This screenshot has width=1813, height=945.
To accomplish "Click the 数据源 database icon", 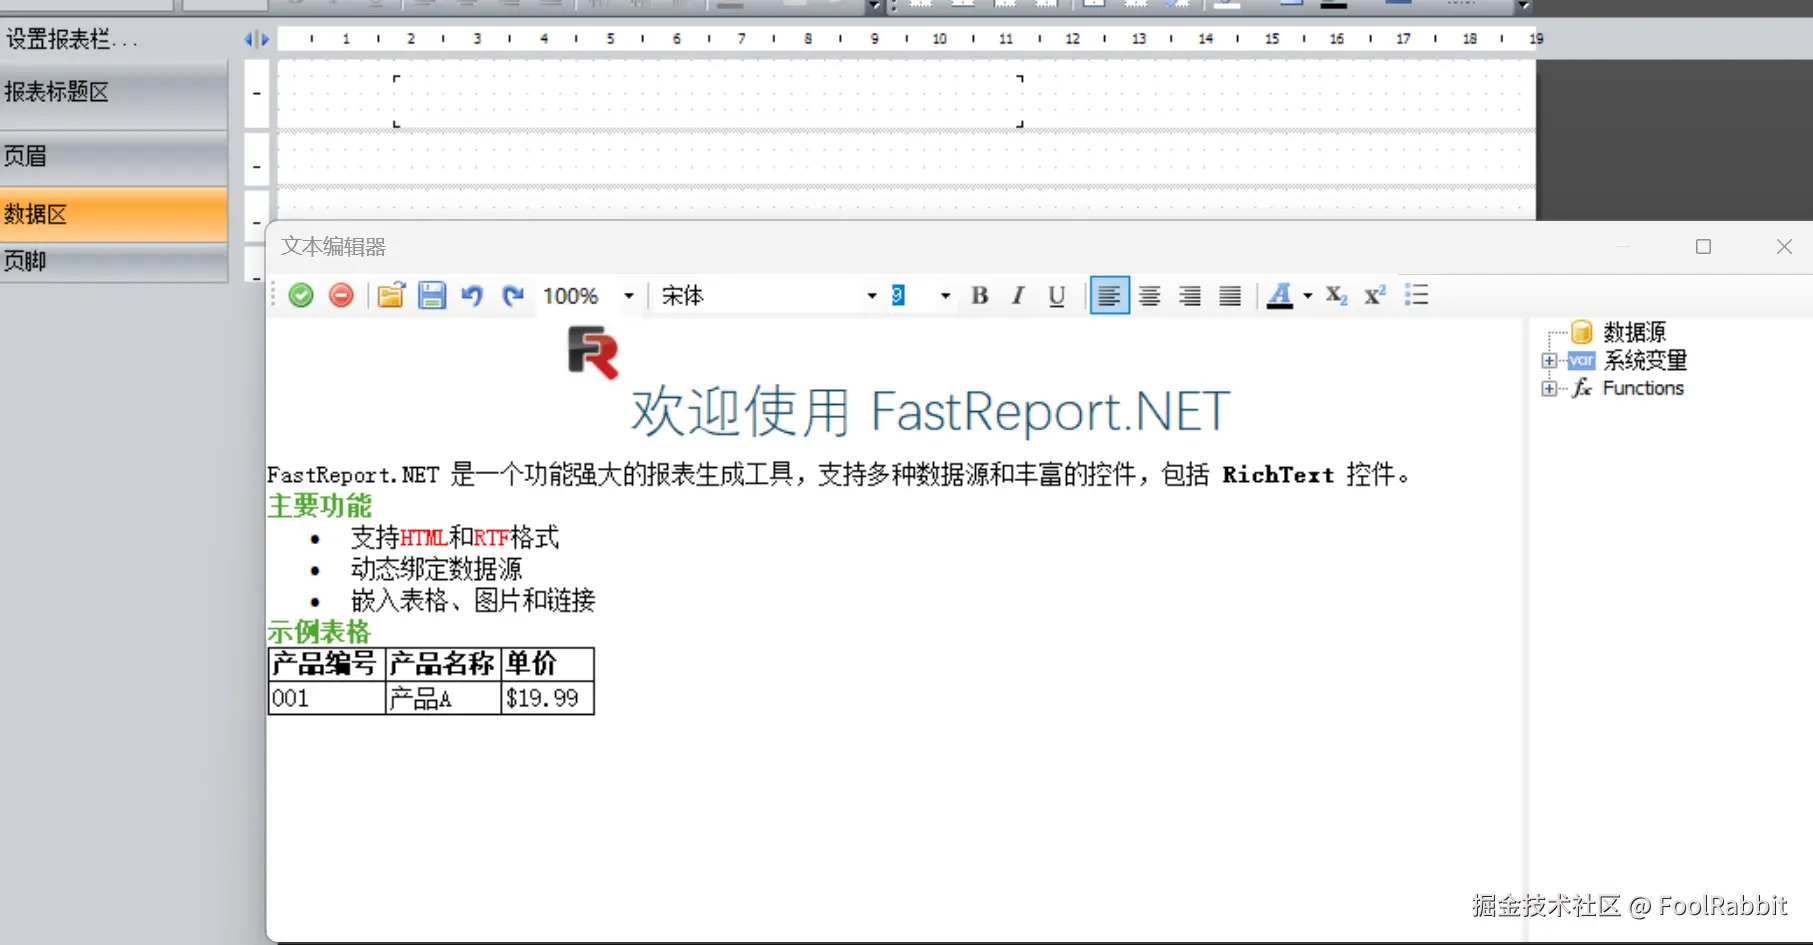I will pos(1581,332).
